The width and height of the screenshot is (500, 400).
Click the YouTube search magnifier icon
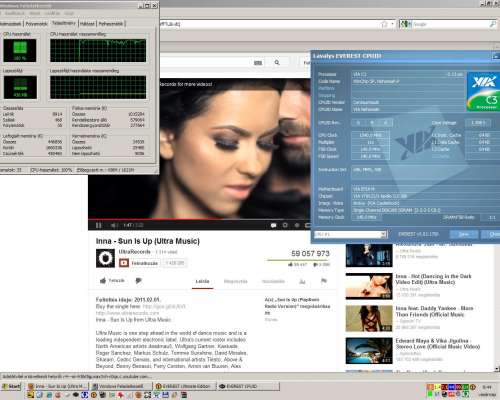click(x=277, y=63)
